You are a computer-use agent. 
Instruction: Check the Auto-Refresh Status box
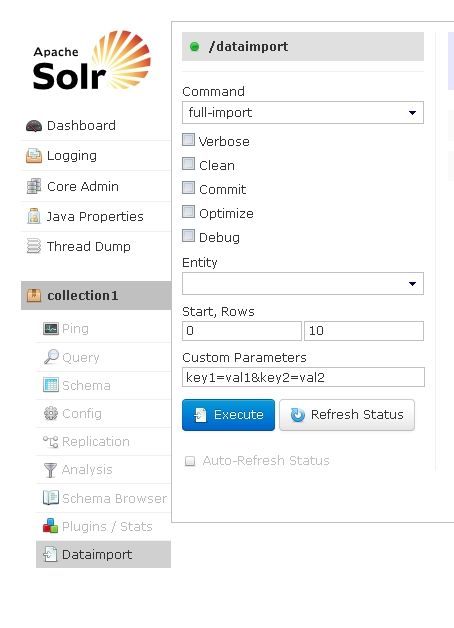(190, 461)
